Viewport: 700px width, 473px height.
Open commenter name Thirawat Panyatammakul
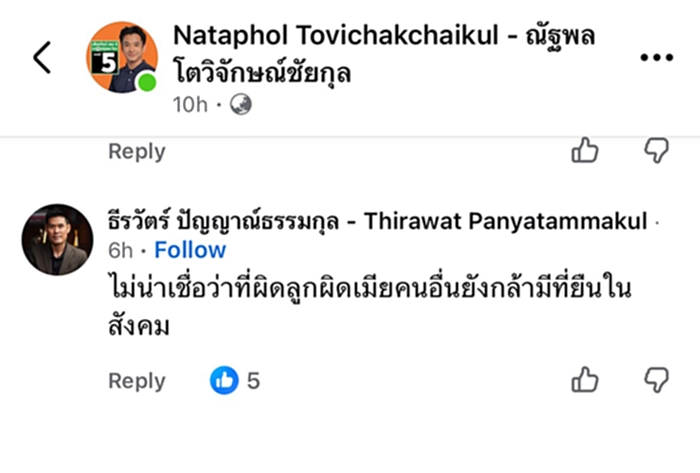pyautogui.click(x=377, y=221)
